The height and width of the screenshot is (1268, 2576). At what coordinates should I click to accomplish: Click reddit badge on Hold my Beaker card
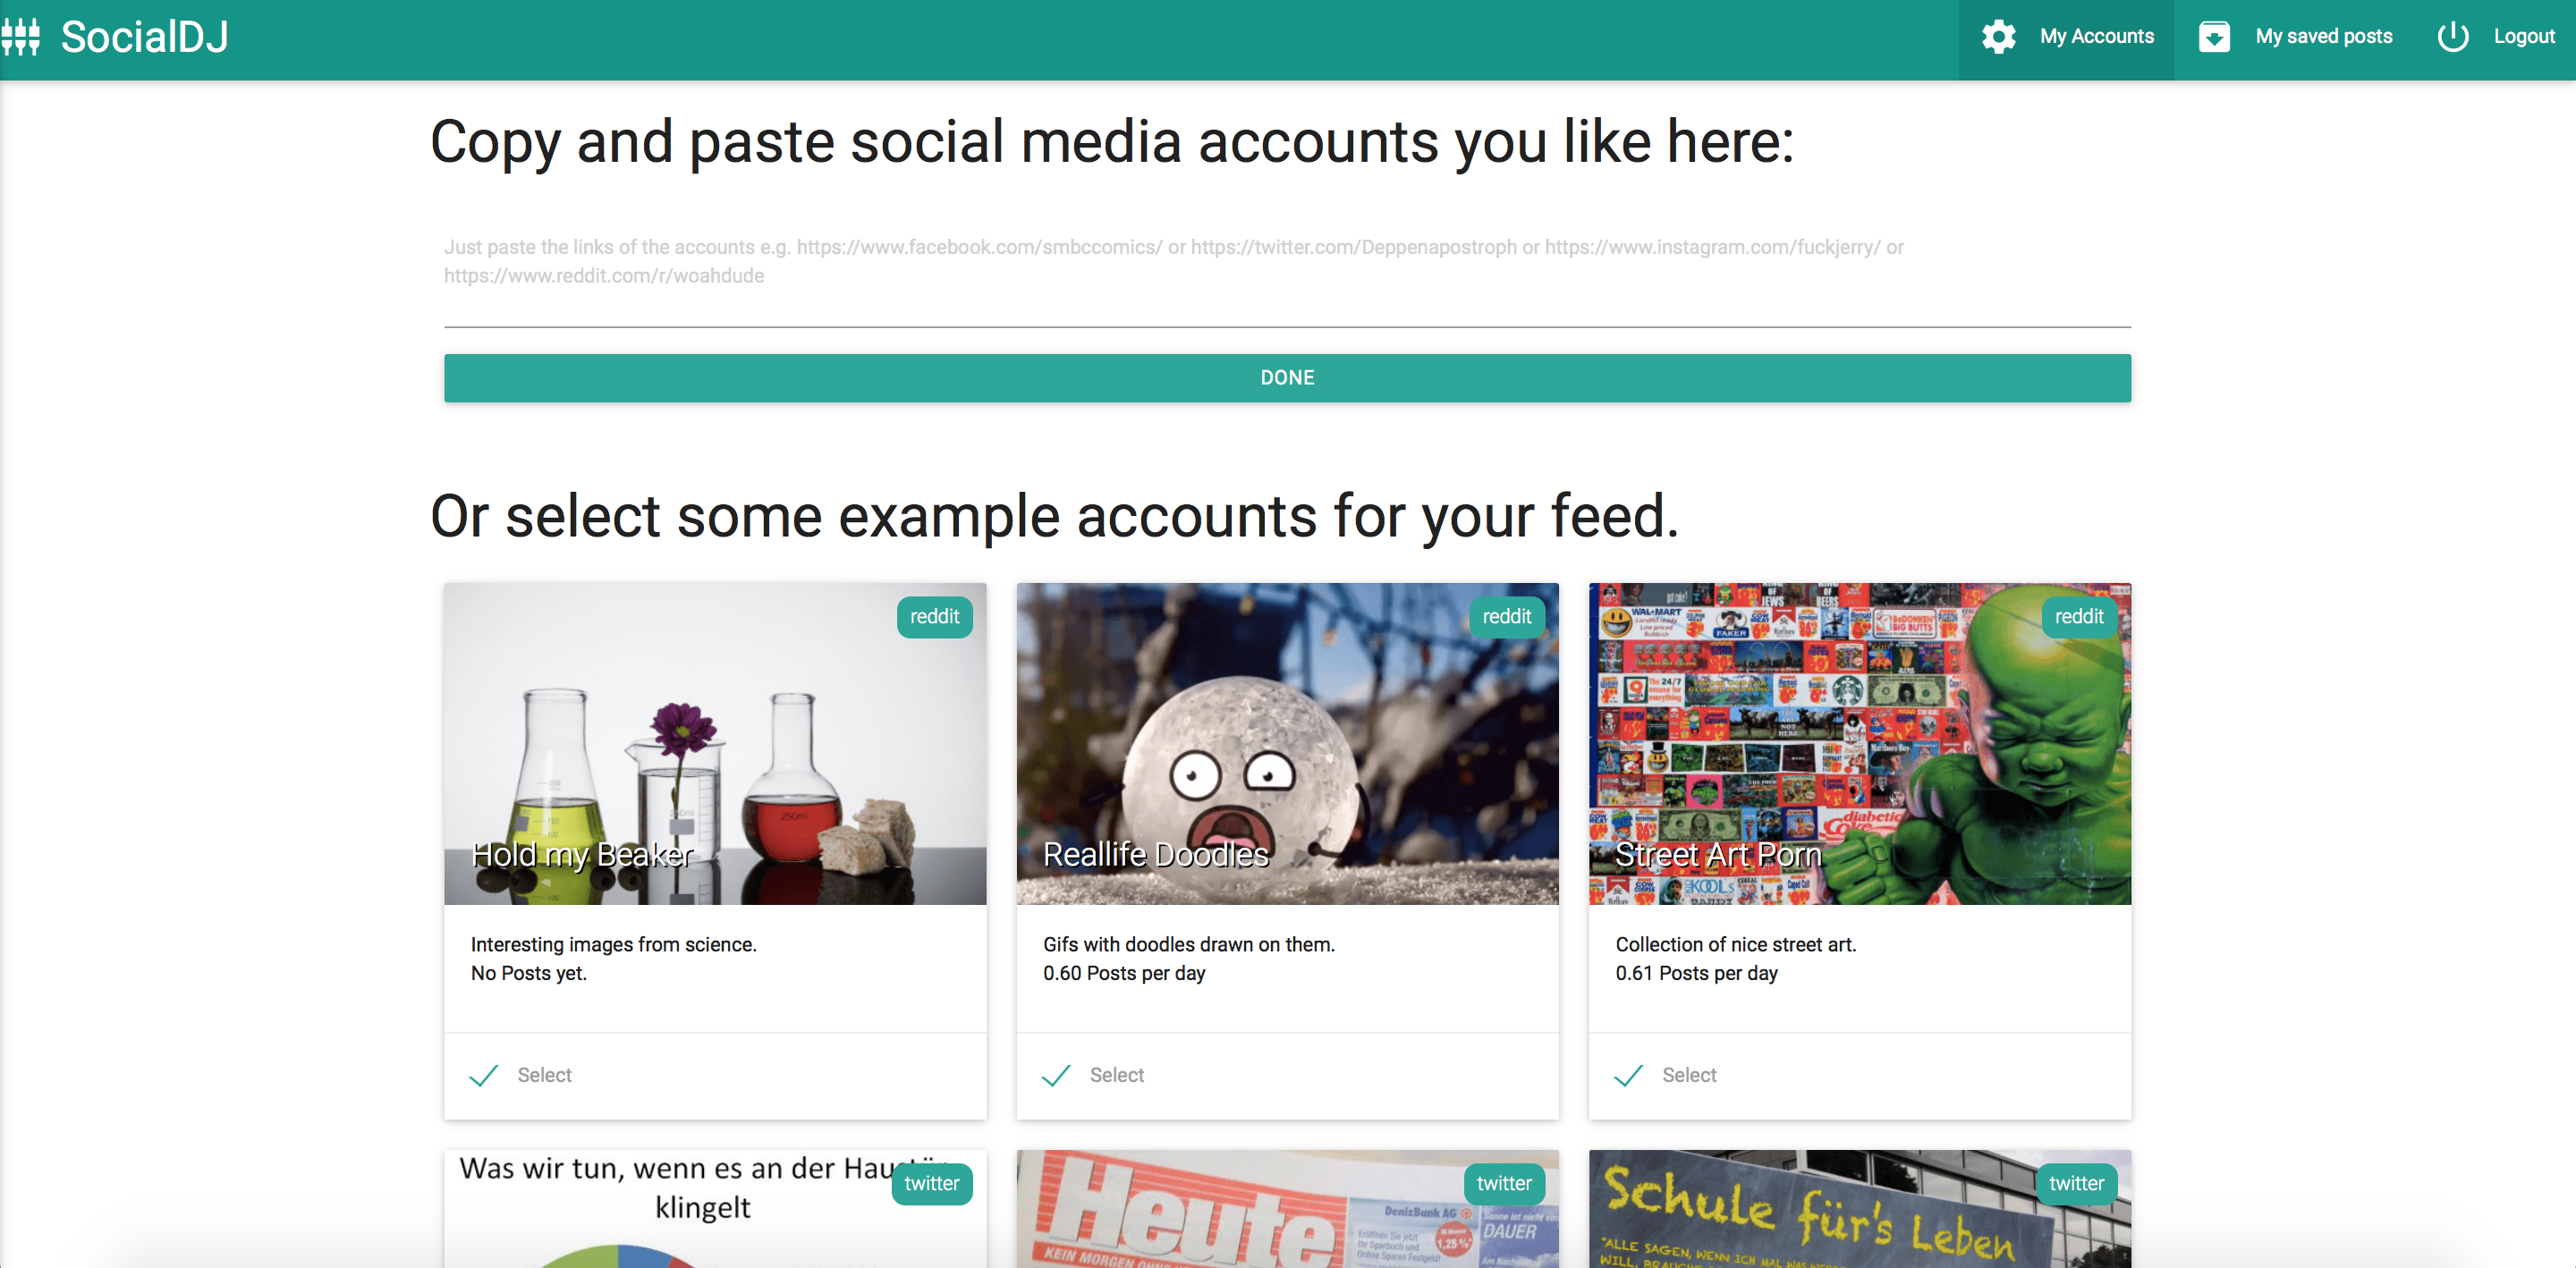click(934, 617)
